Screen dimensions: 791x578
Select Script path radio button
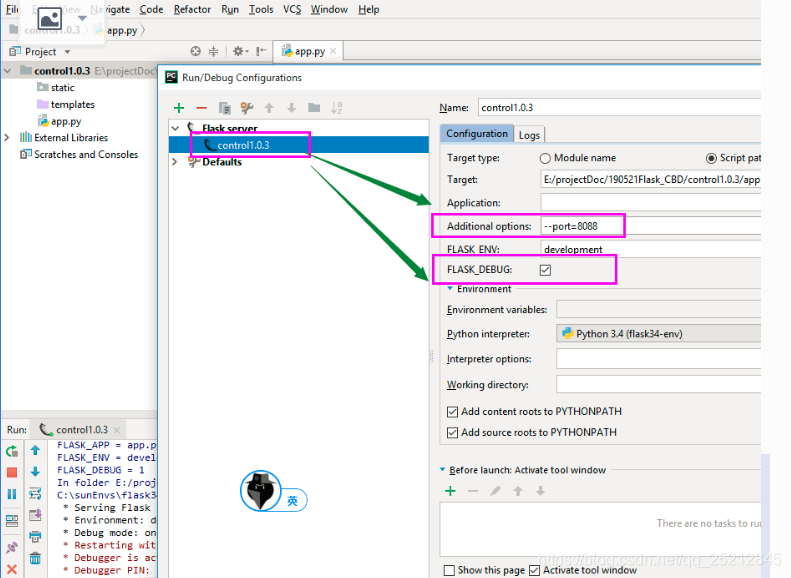pos(711,158)
